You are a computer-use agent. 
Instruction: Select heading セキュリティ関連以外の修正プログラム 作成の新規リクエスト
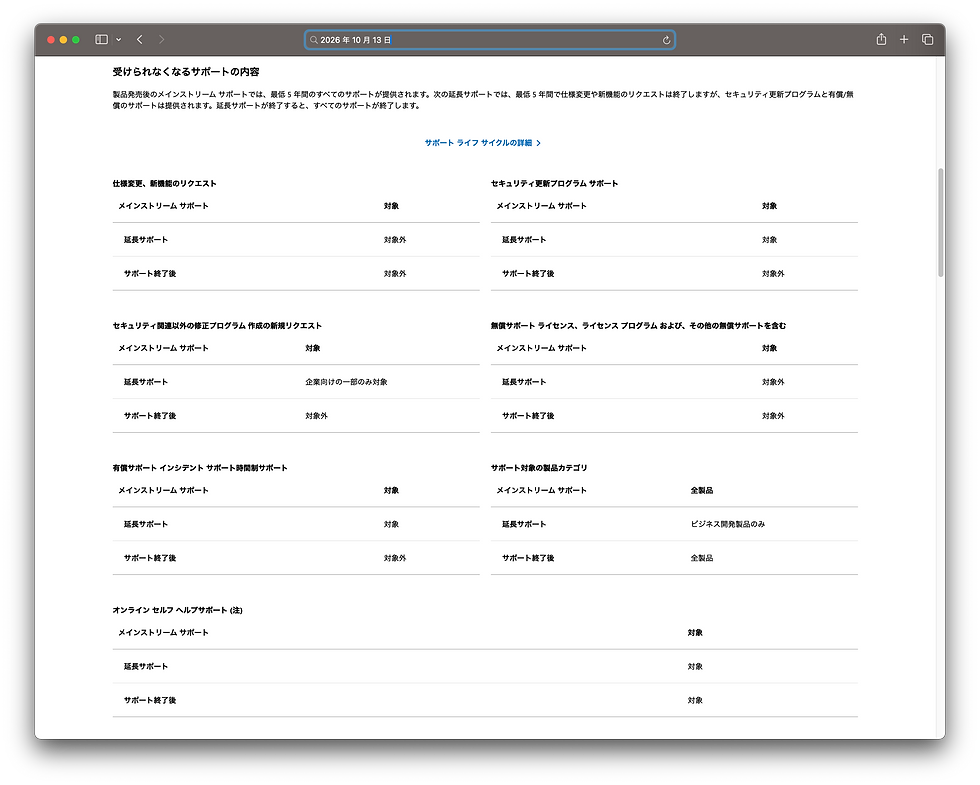click(x=217, y=326)
